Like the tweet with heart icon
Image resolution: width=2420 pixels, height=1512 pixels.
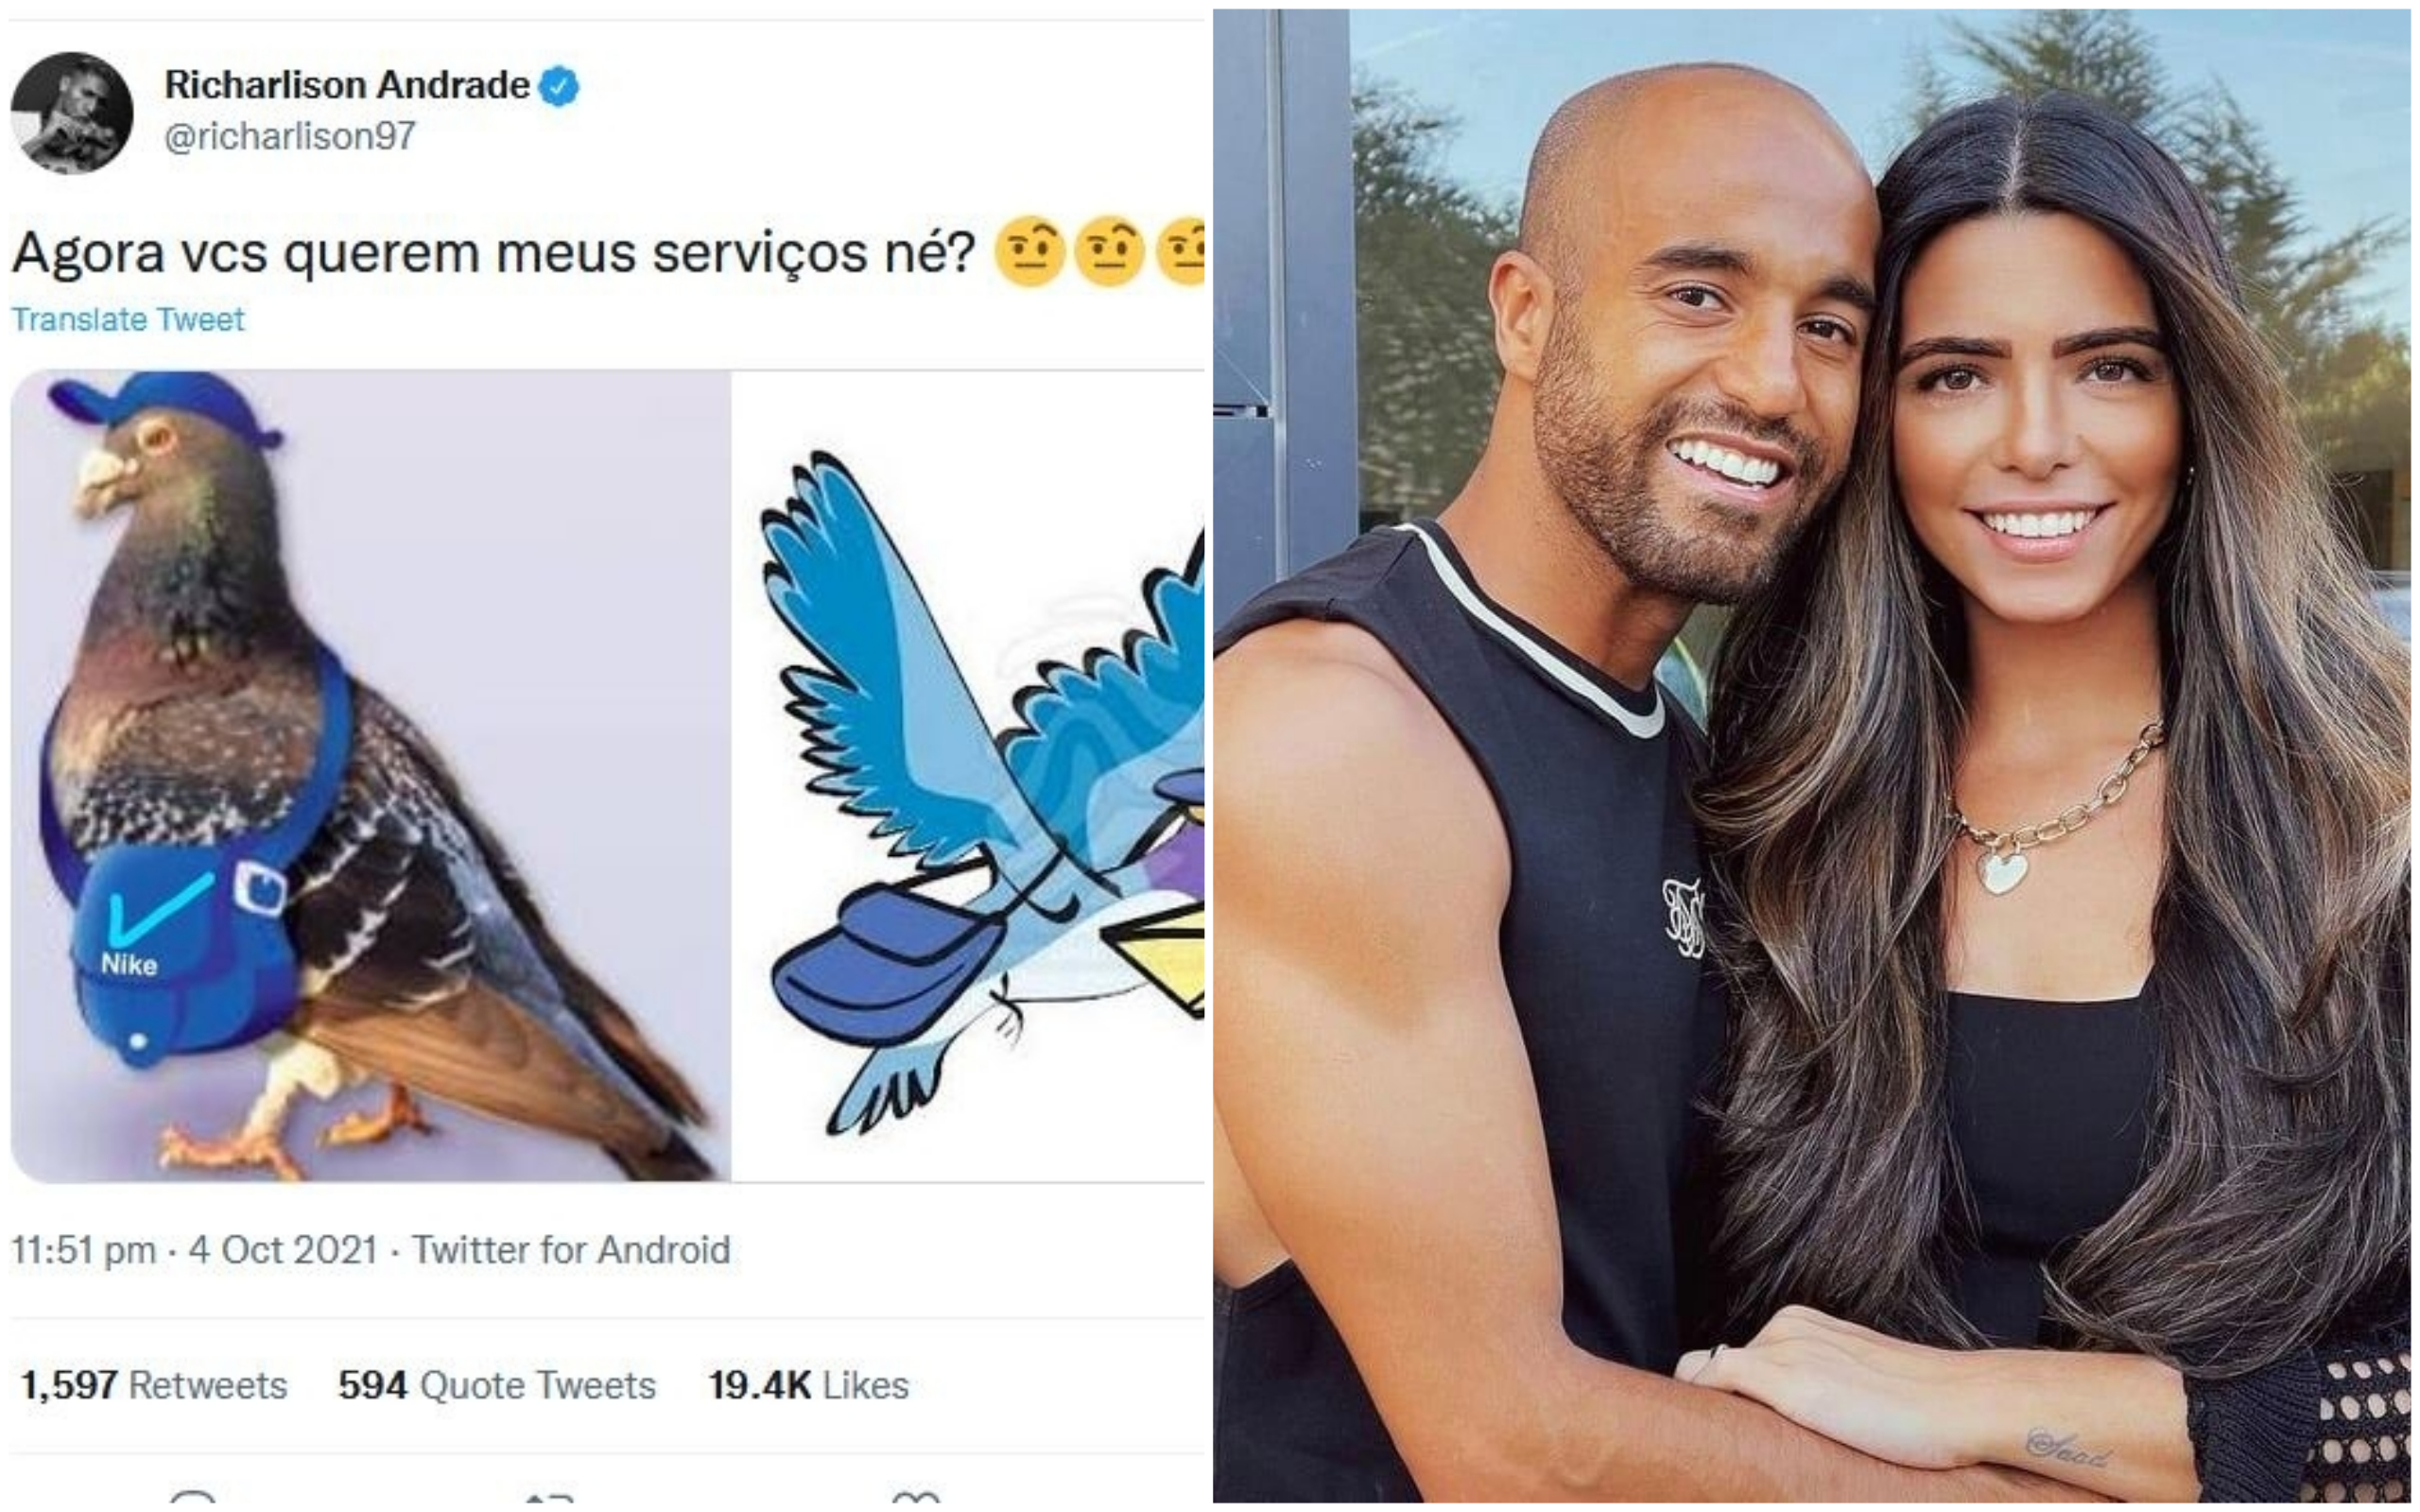[x=915, y=1499]
